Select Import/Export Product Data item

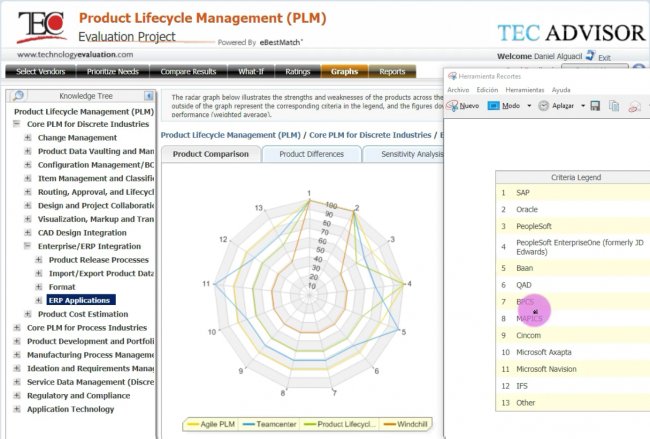(x=101, y=273)
